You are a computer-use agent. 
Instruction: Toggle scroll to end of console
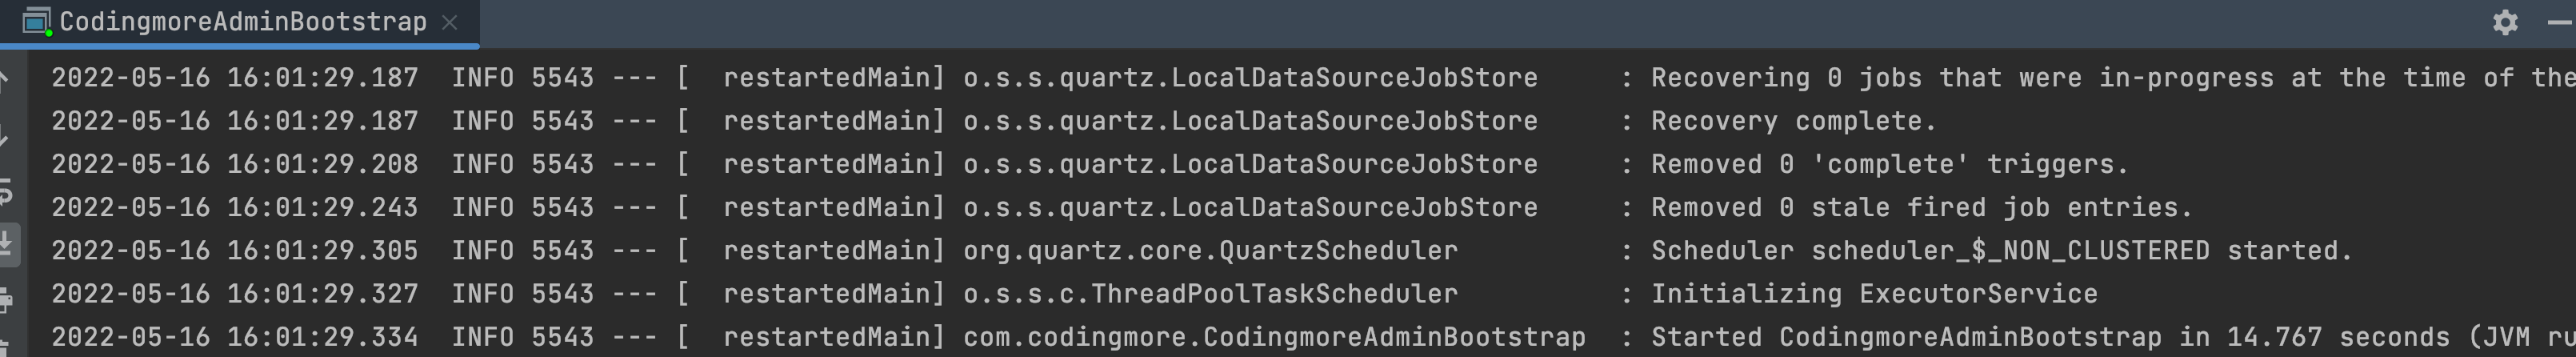(5, 243)
